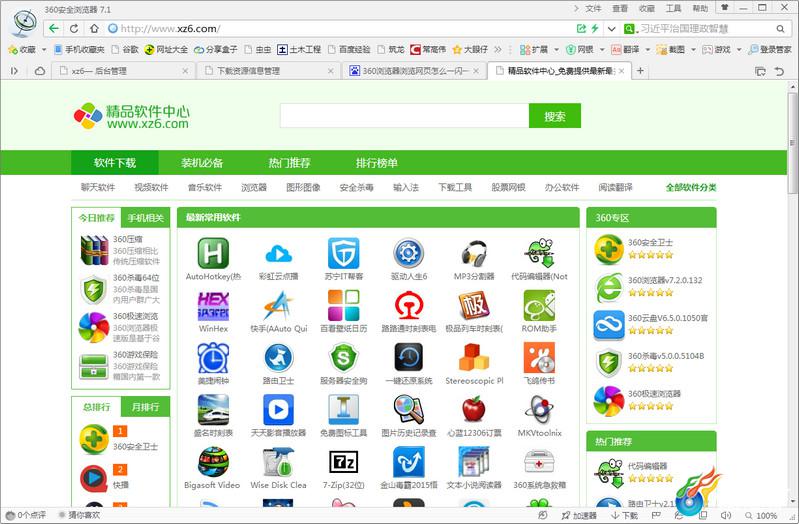Open 截图 dropdown arrow
The width and height of the screenshot is (799, 524).
click(x=693, y=49)
